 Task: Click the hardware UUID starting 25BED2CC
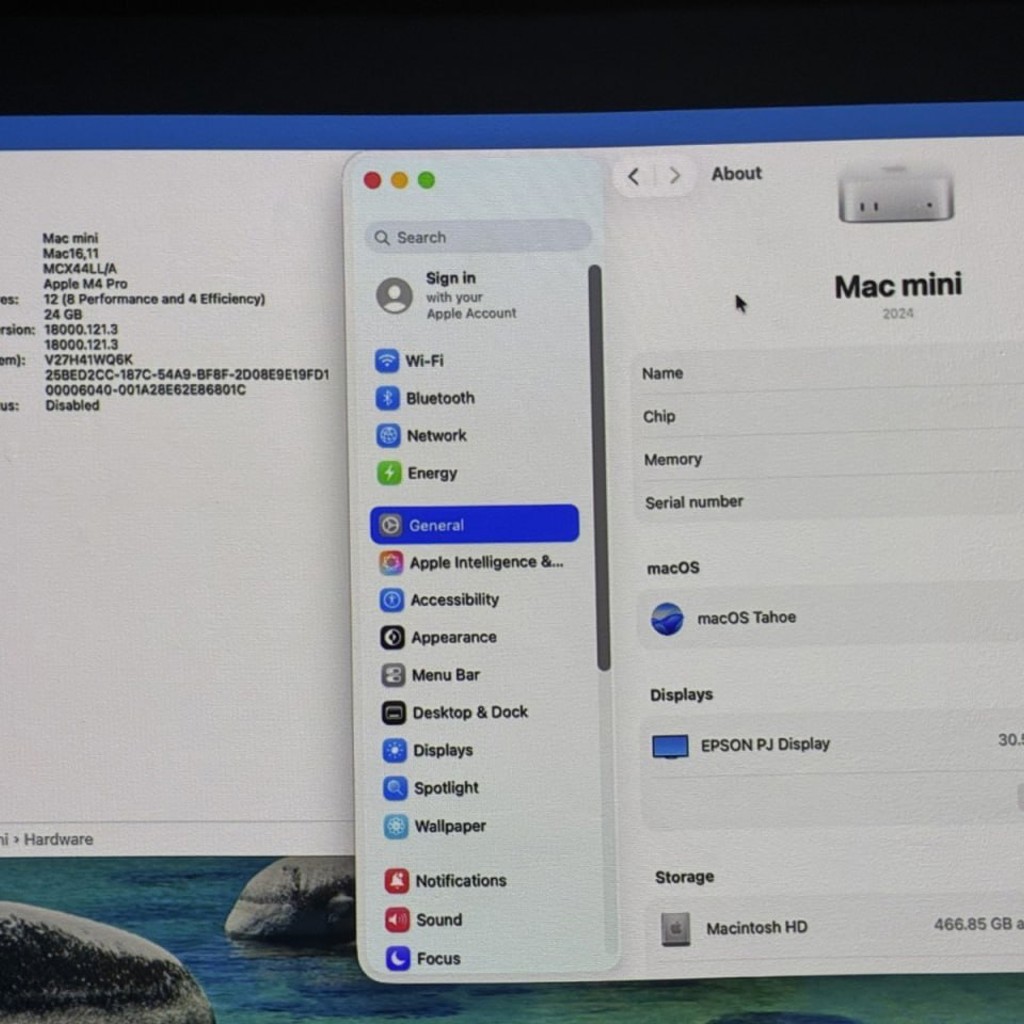click(187, 375)
